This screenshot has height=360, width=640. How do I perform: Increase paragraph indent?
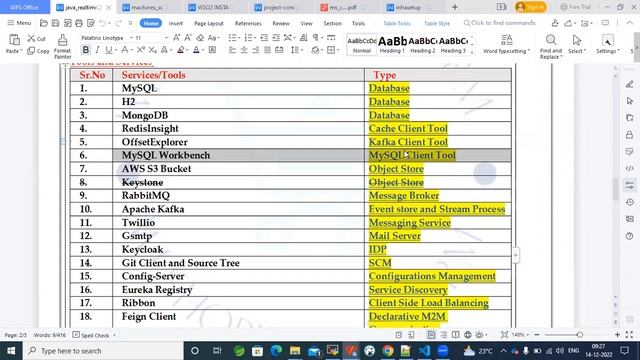pos(276,38)
